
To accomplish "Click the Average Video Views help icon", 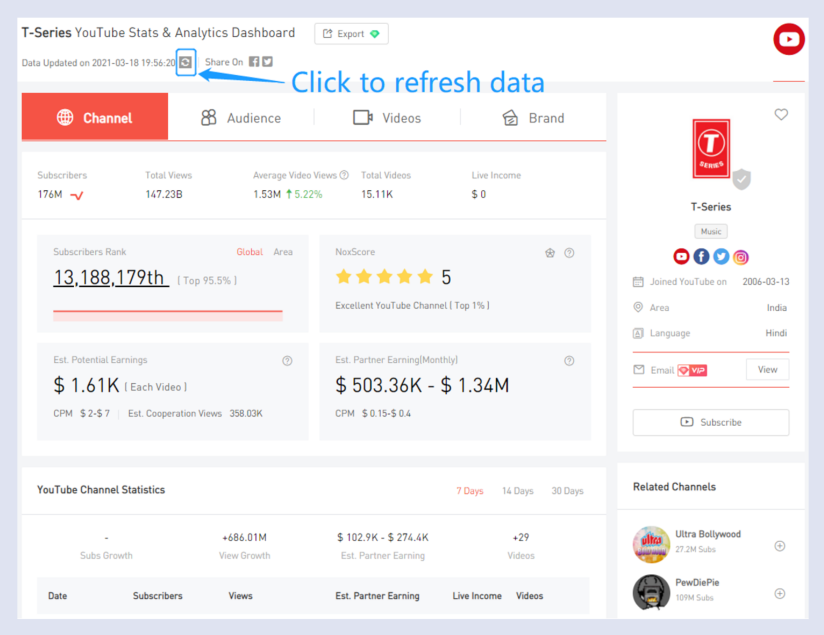I will [344, 175].
